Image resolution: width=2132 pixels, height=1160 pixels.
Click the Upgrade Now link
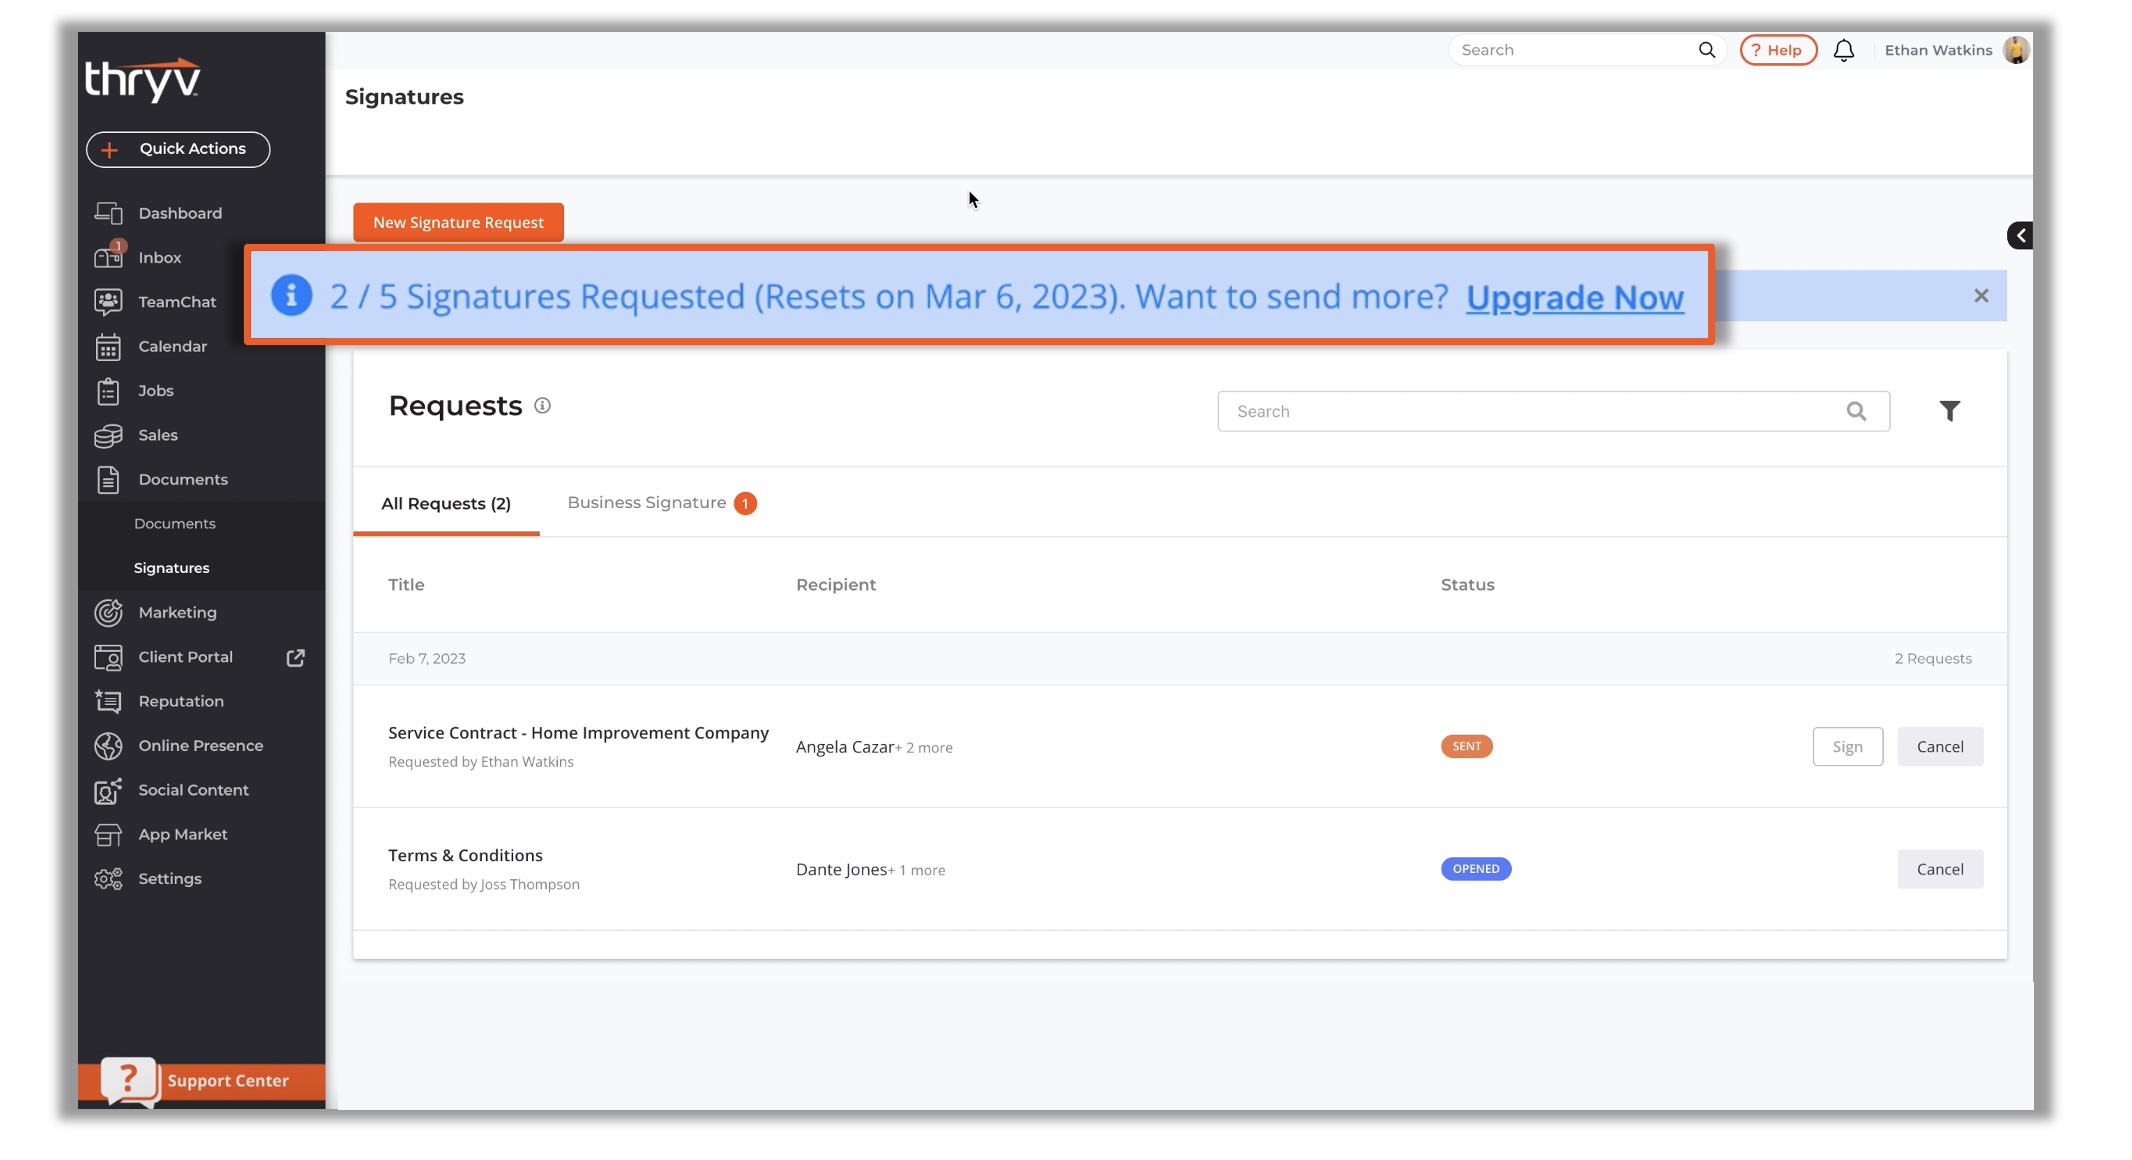pos(1575,297)
